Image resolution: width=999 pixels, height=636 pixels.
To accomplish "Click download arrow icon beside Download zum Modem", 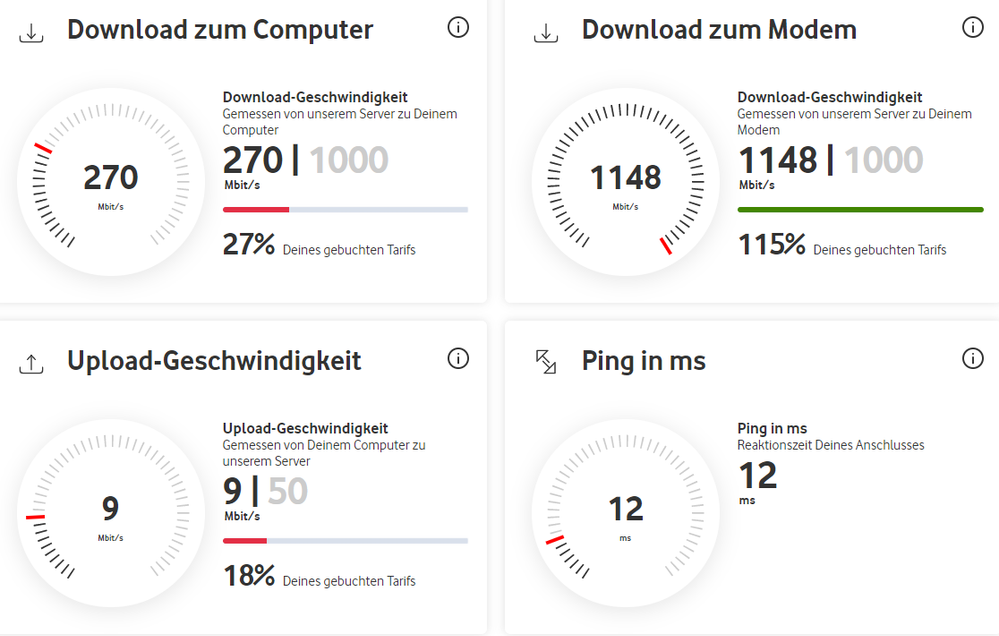I will (546, 33).
